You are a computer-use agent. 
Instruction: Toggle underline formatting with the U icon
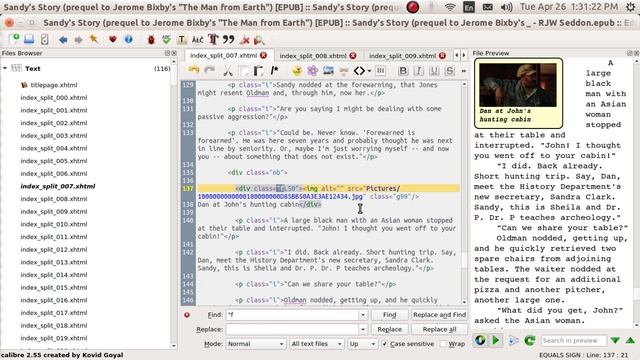tap(434, 71)
